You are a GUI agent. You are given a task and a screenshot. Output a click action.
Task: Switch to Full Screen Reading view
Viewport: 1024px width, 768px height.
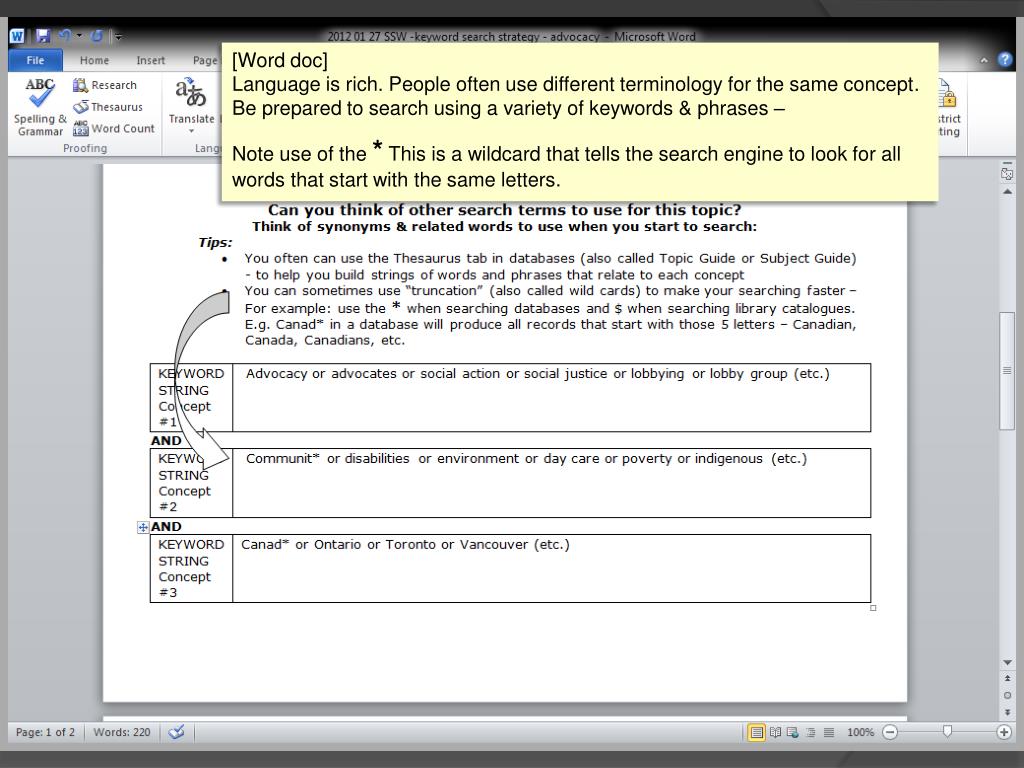click(775, 732)
